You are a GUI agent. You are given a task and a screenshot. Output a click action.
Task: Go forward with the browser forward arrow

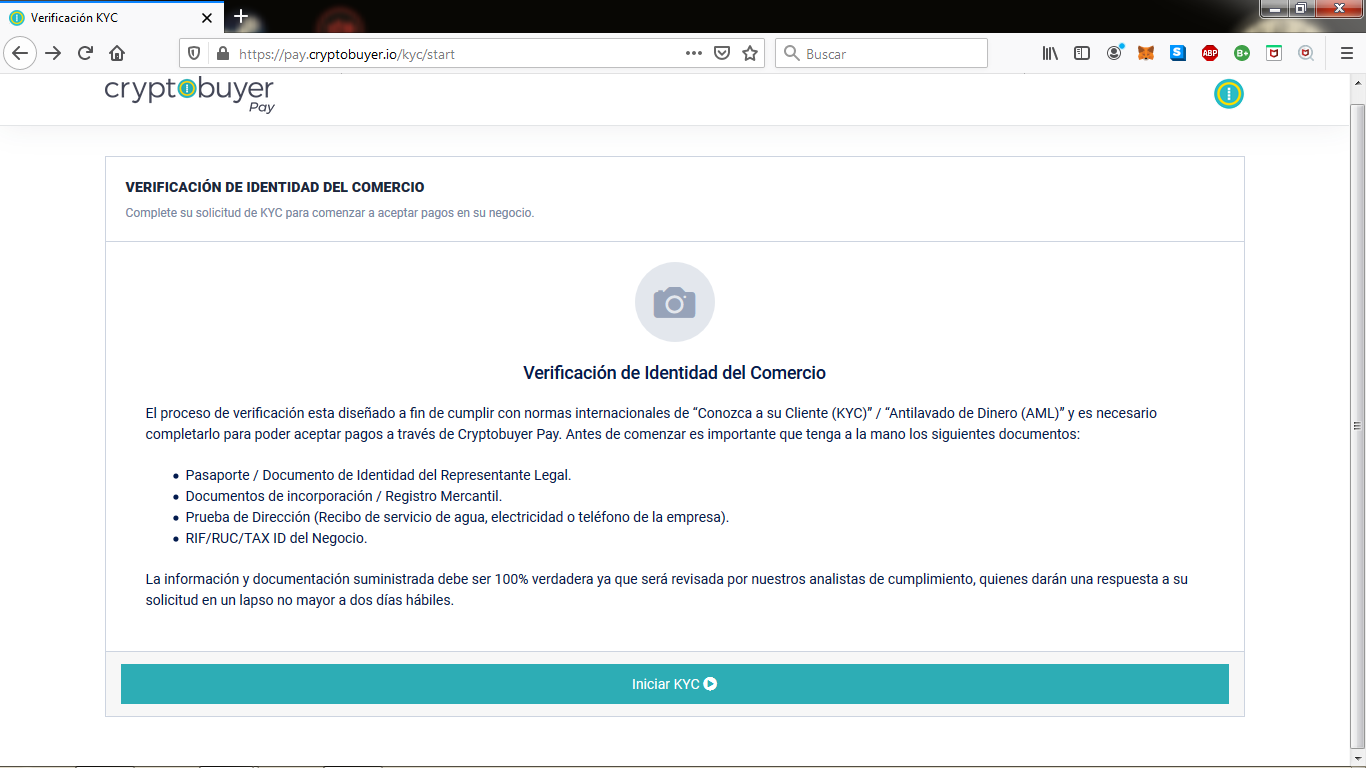(53, 53)
